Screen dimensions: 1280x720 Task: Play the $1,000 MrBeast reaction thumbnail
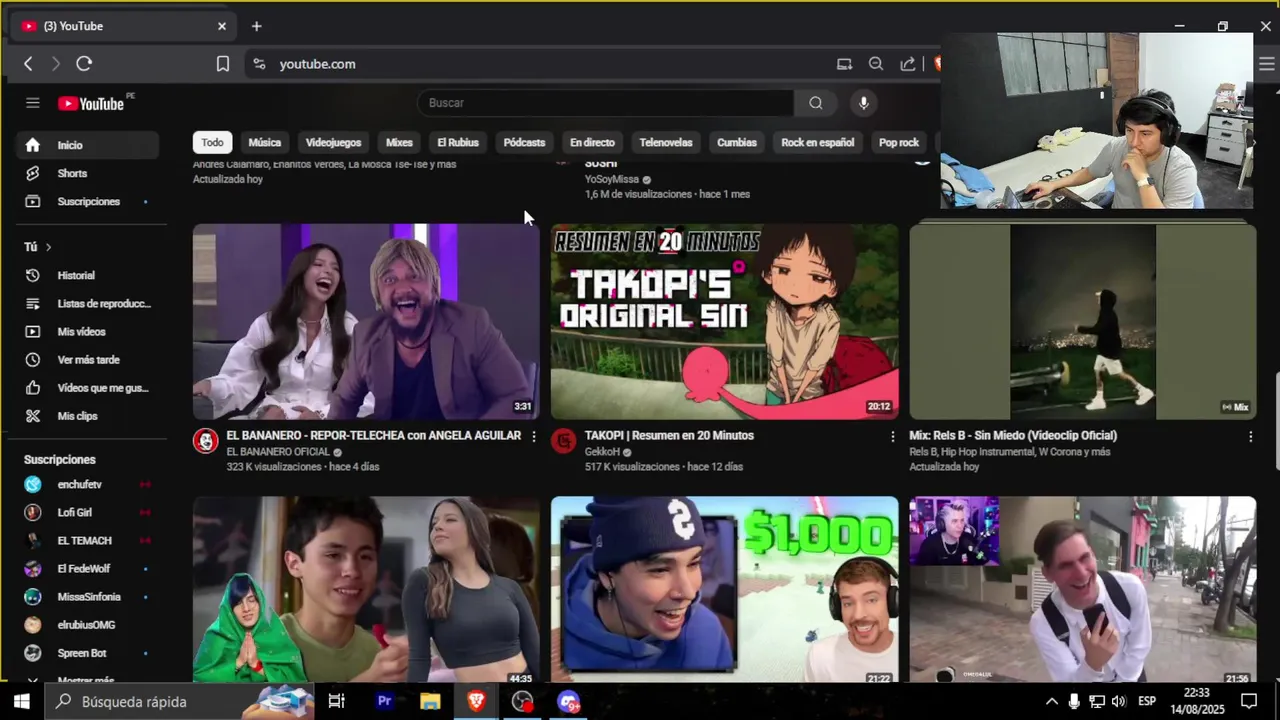725,590
